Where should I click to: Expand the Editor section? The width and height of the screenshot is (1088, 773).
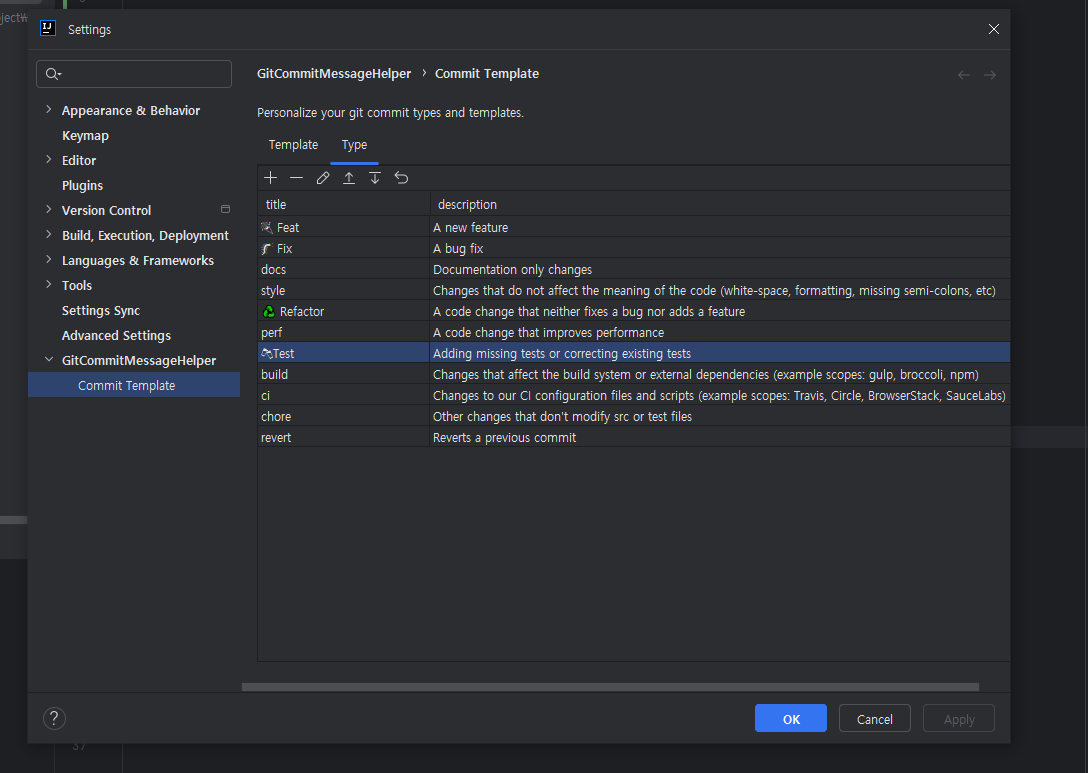[49, 160]
